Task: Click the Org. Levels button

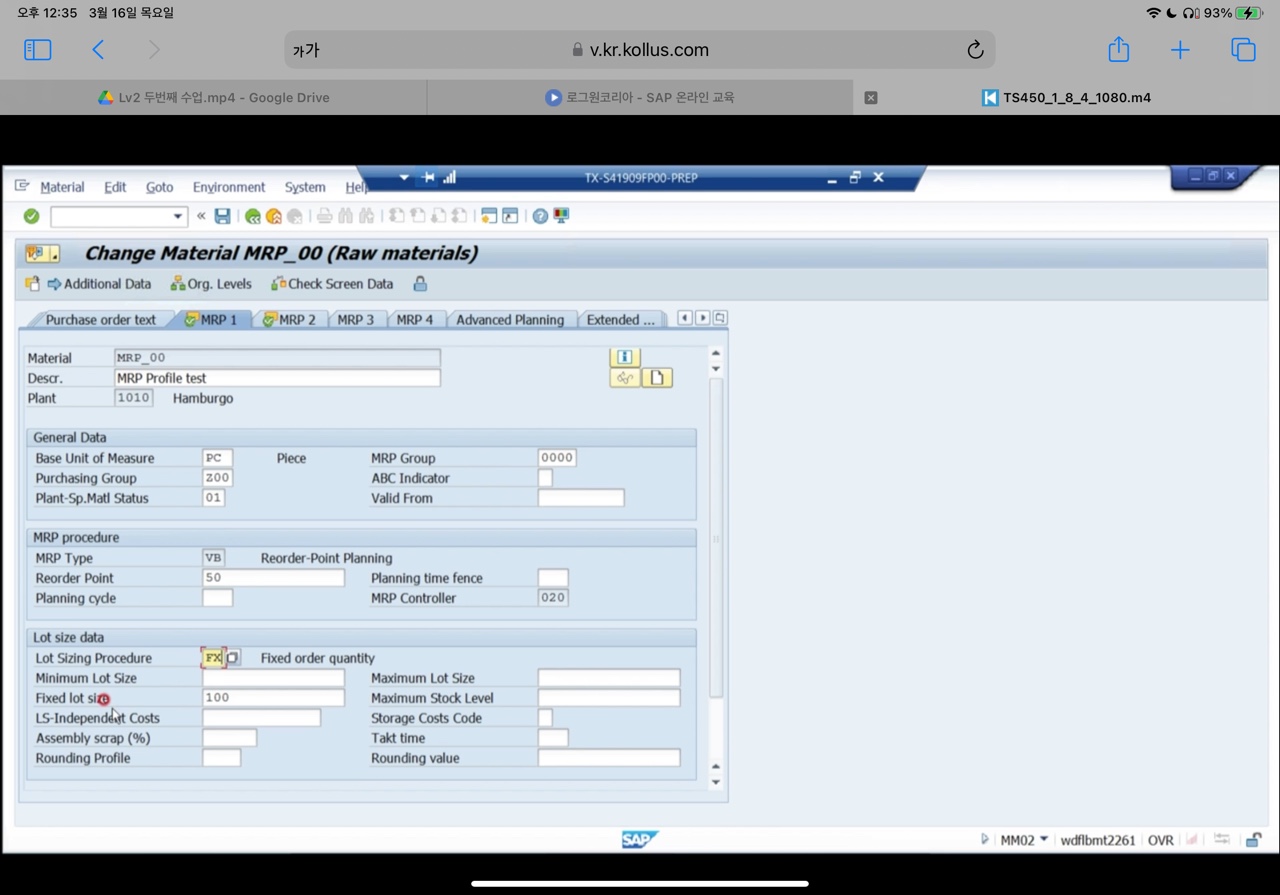Action: (x=211, y=284)
